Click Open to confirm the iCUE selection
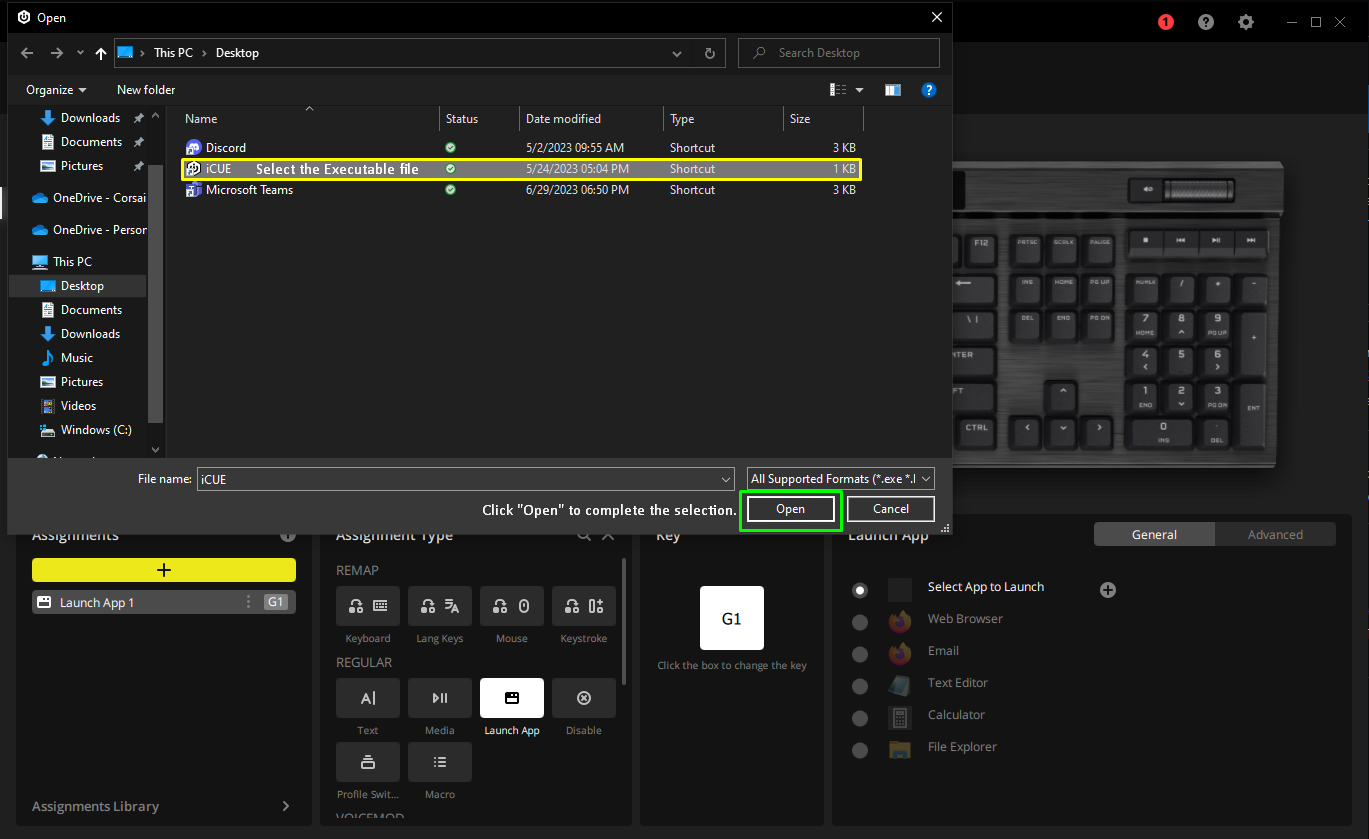This screenshot has width=1369, height=839. click(790, 509)
